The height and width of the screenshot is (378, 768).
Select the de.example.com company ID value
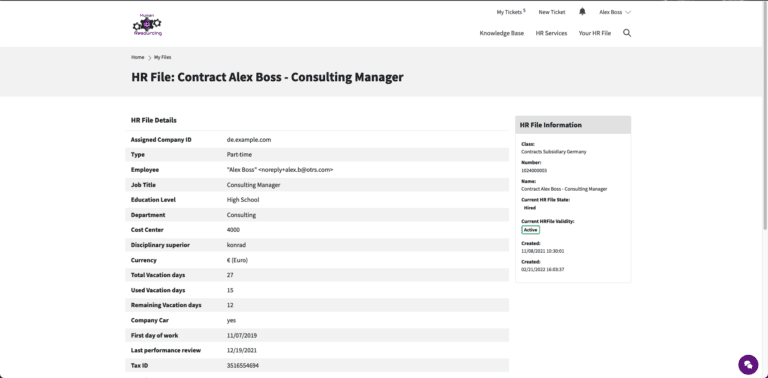click(x=249, y=140)
